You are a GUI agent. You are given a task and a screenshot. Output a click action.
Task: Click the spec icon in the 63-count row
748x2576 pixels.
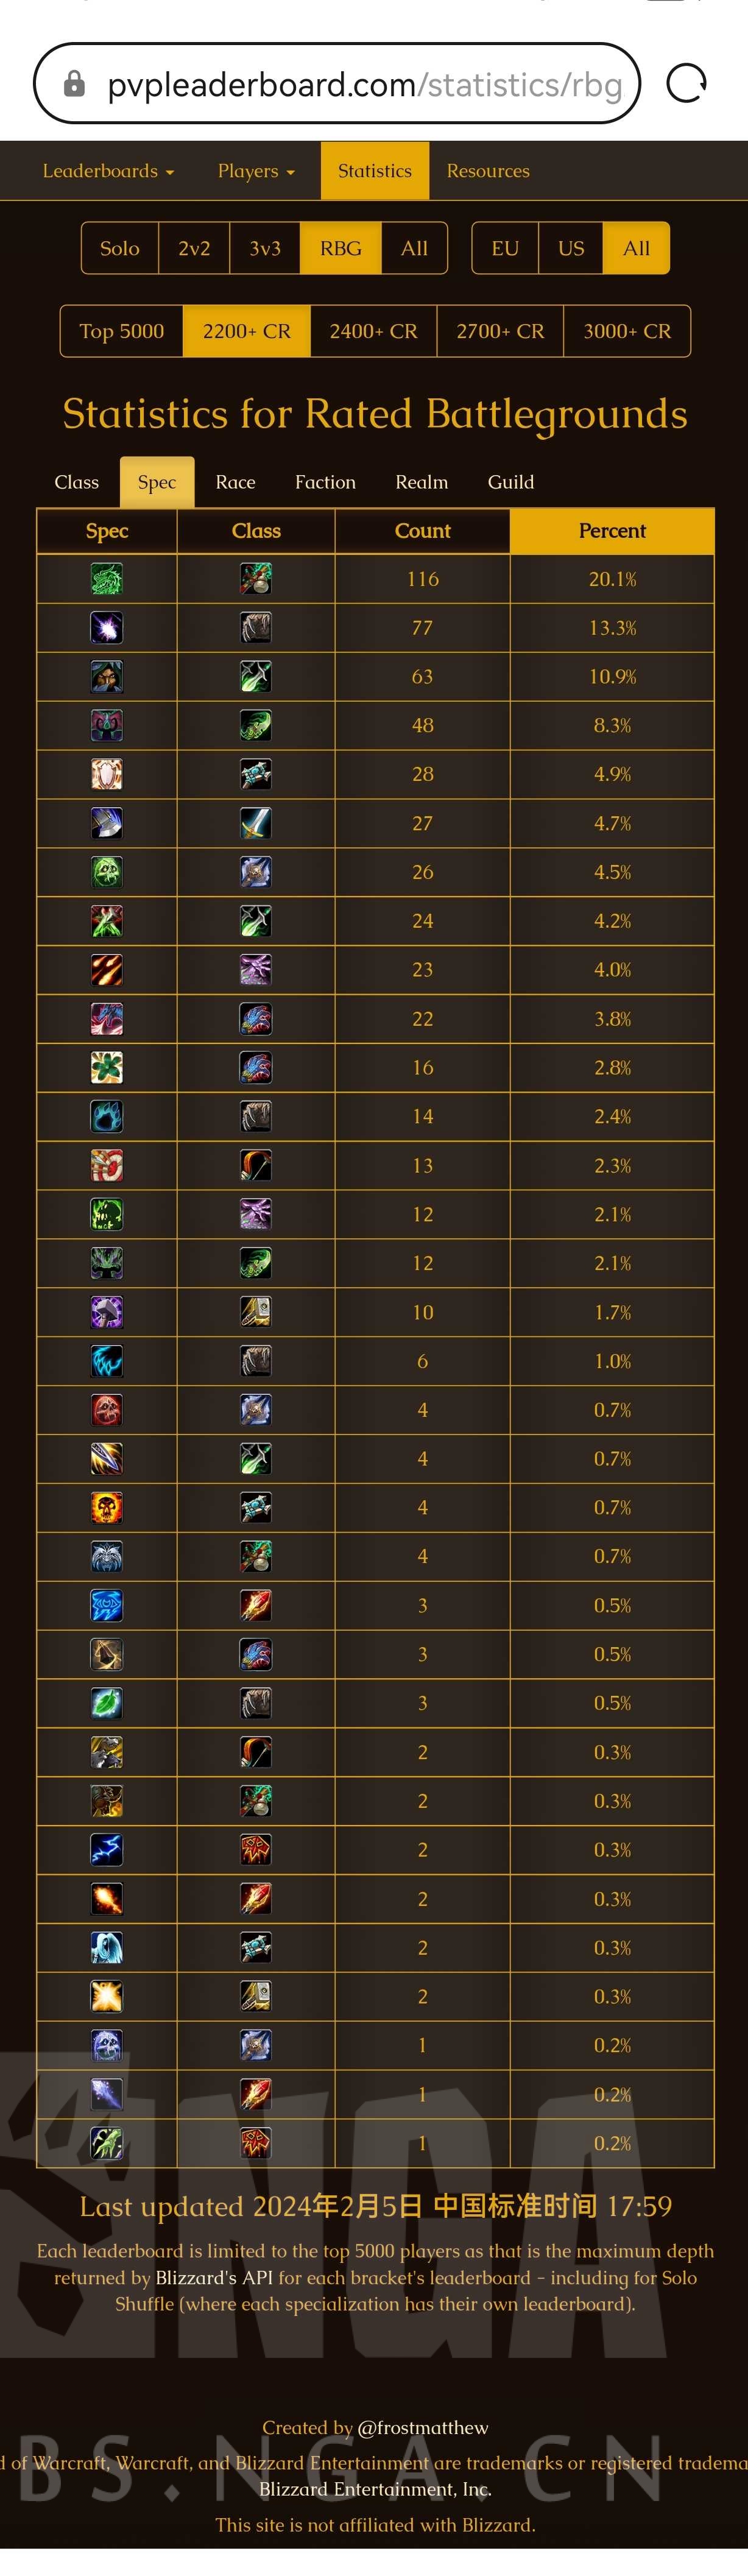coord(107,677)
